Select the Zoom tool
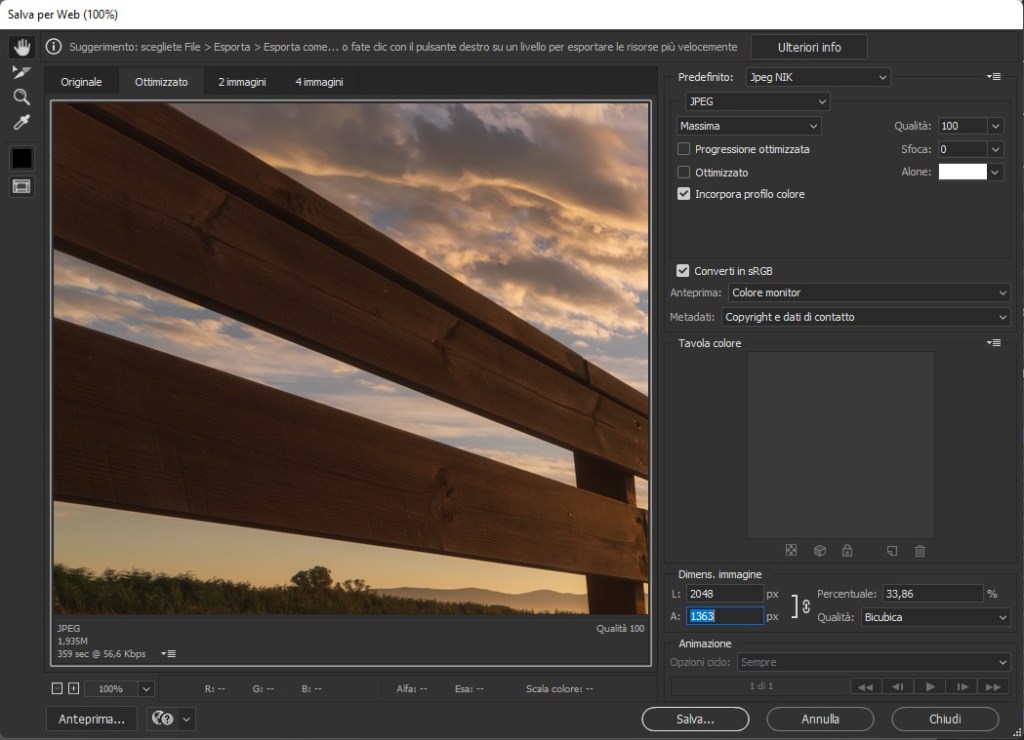 coord(22,97)
